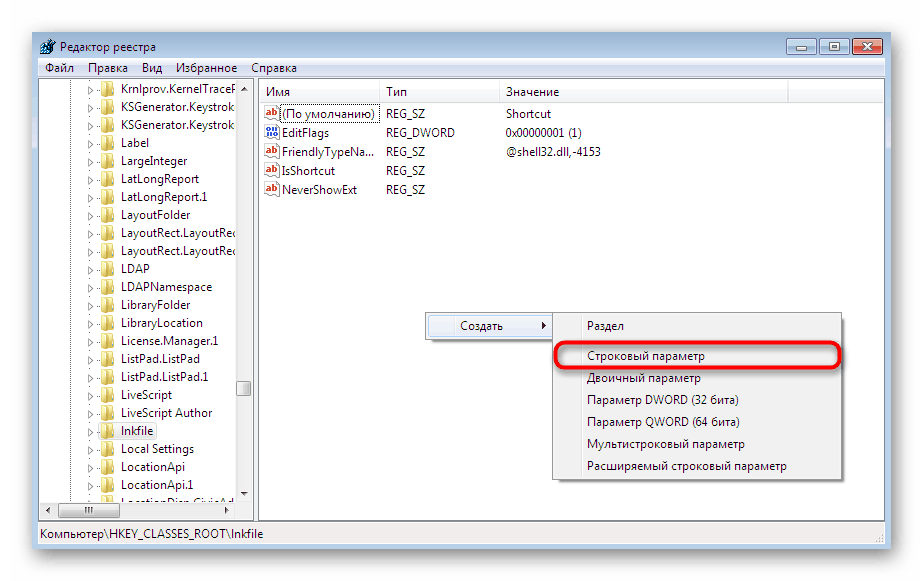This screenshot has height=581, width=923.
Task: Choose Мультистроковый параметр from the submenu
Action: [697, 444]
